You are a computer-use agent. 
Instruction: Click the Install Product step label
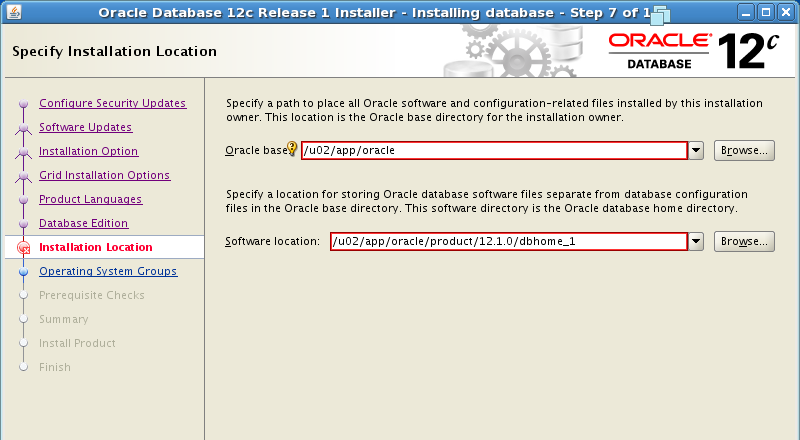pos(78,343)
